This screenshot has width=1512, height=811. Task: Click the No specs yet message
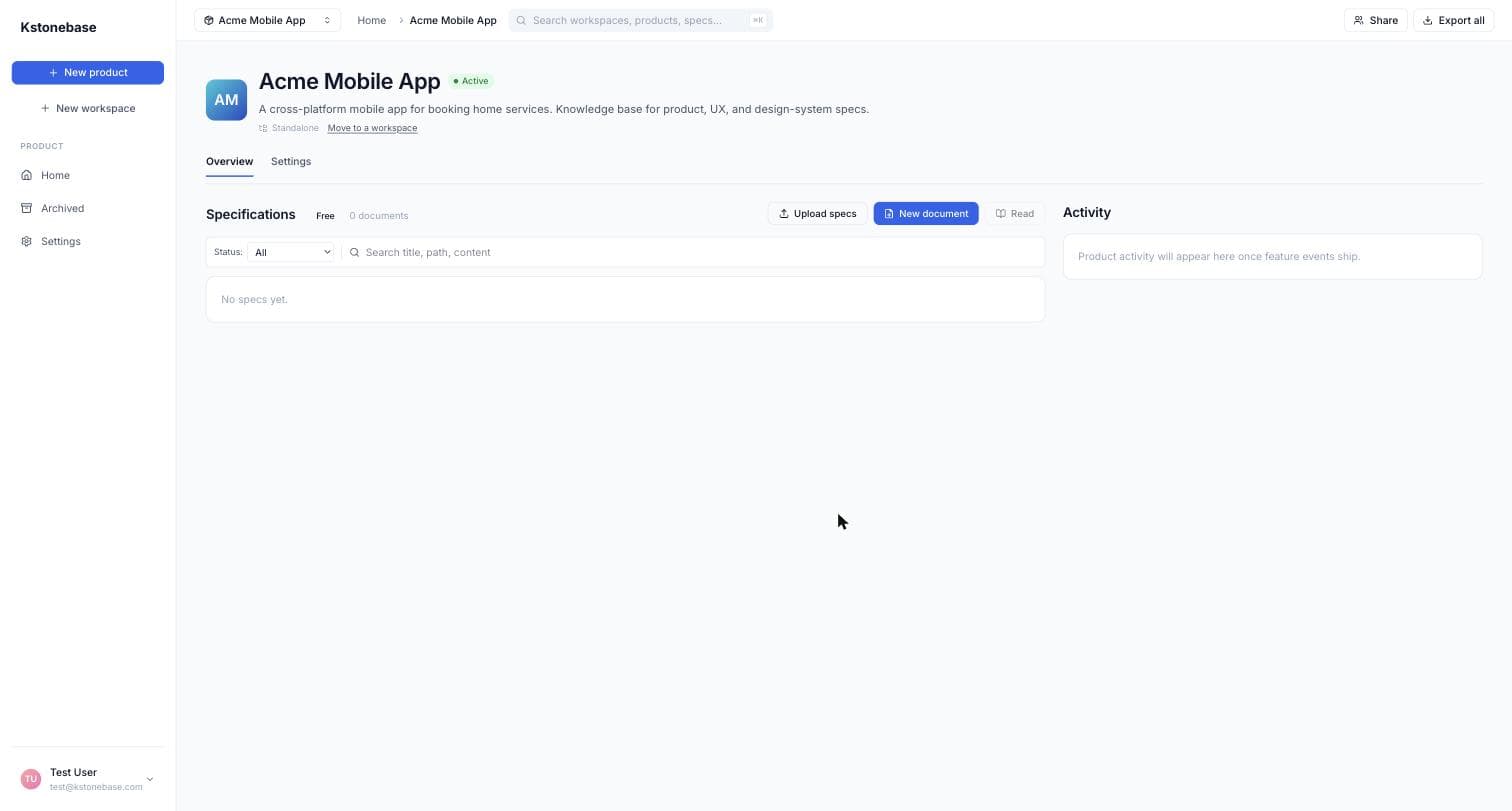(x=254, y=299)
